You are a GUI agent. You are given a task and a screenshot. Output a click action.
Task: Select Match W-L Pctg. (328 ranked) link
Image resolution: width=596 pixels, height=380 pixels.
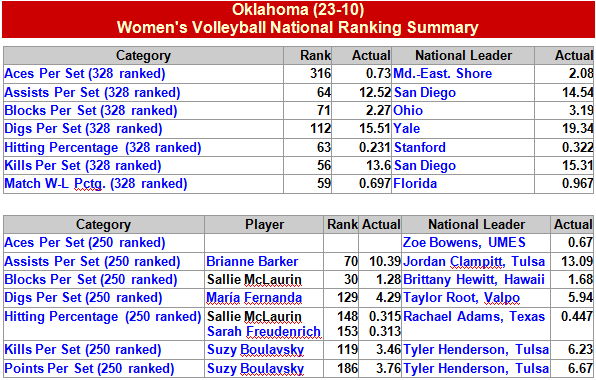click(96, 184)
